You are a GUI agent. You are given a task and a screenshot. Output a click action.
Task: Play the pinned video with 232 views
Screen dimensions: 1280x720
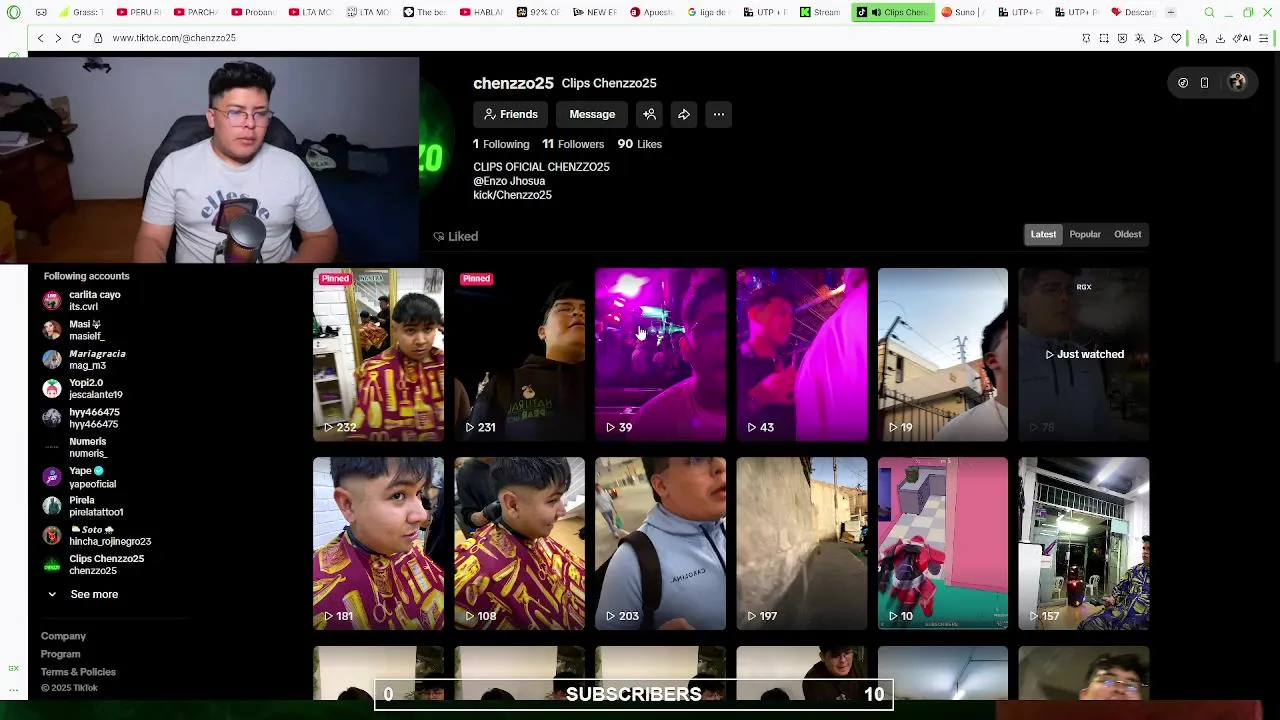click(x=378, y=354)
